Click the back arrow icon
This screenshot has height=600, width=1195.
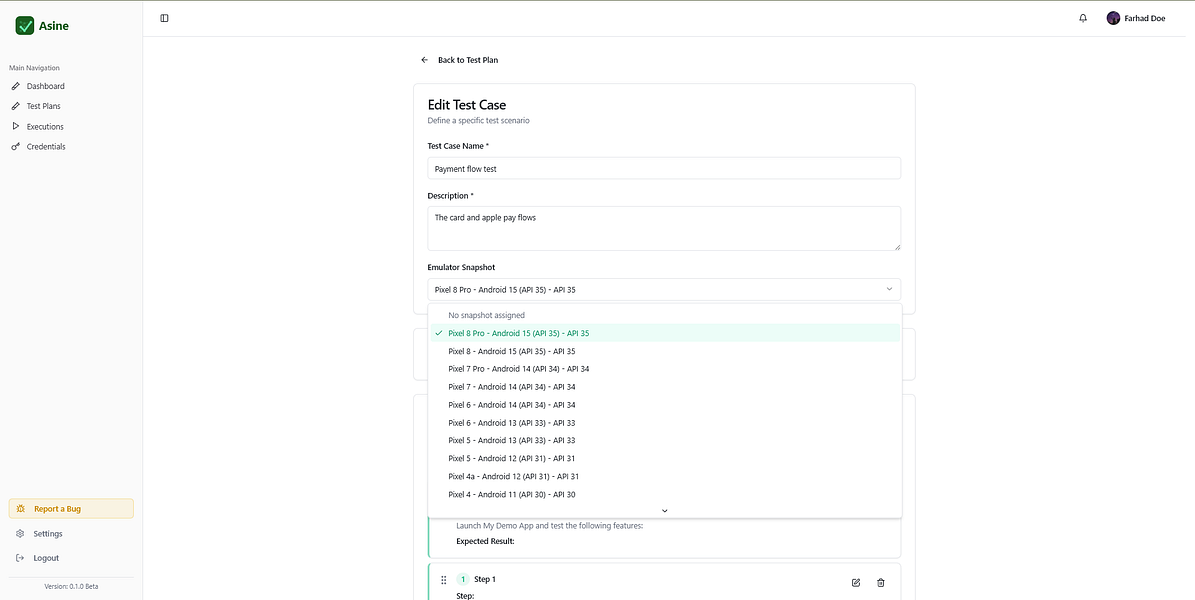[x=424, y=59]
